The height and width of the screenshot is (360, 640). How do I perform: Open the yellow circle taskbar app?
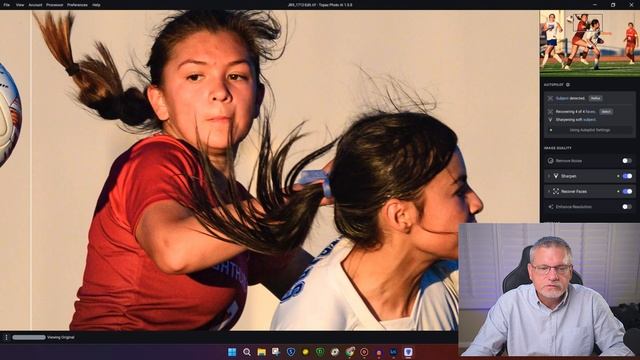pyautogui.click(x=305, y=352)
